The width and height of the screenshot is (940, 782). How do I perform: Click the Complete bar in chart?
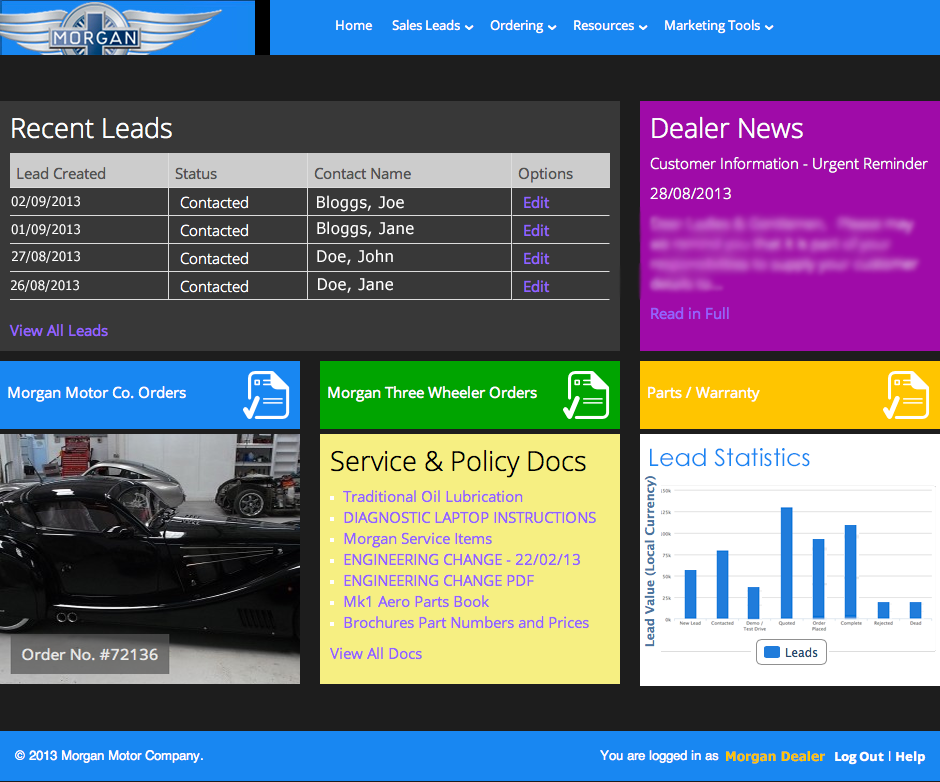point(850,572)
